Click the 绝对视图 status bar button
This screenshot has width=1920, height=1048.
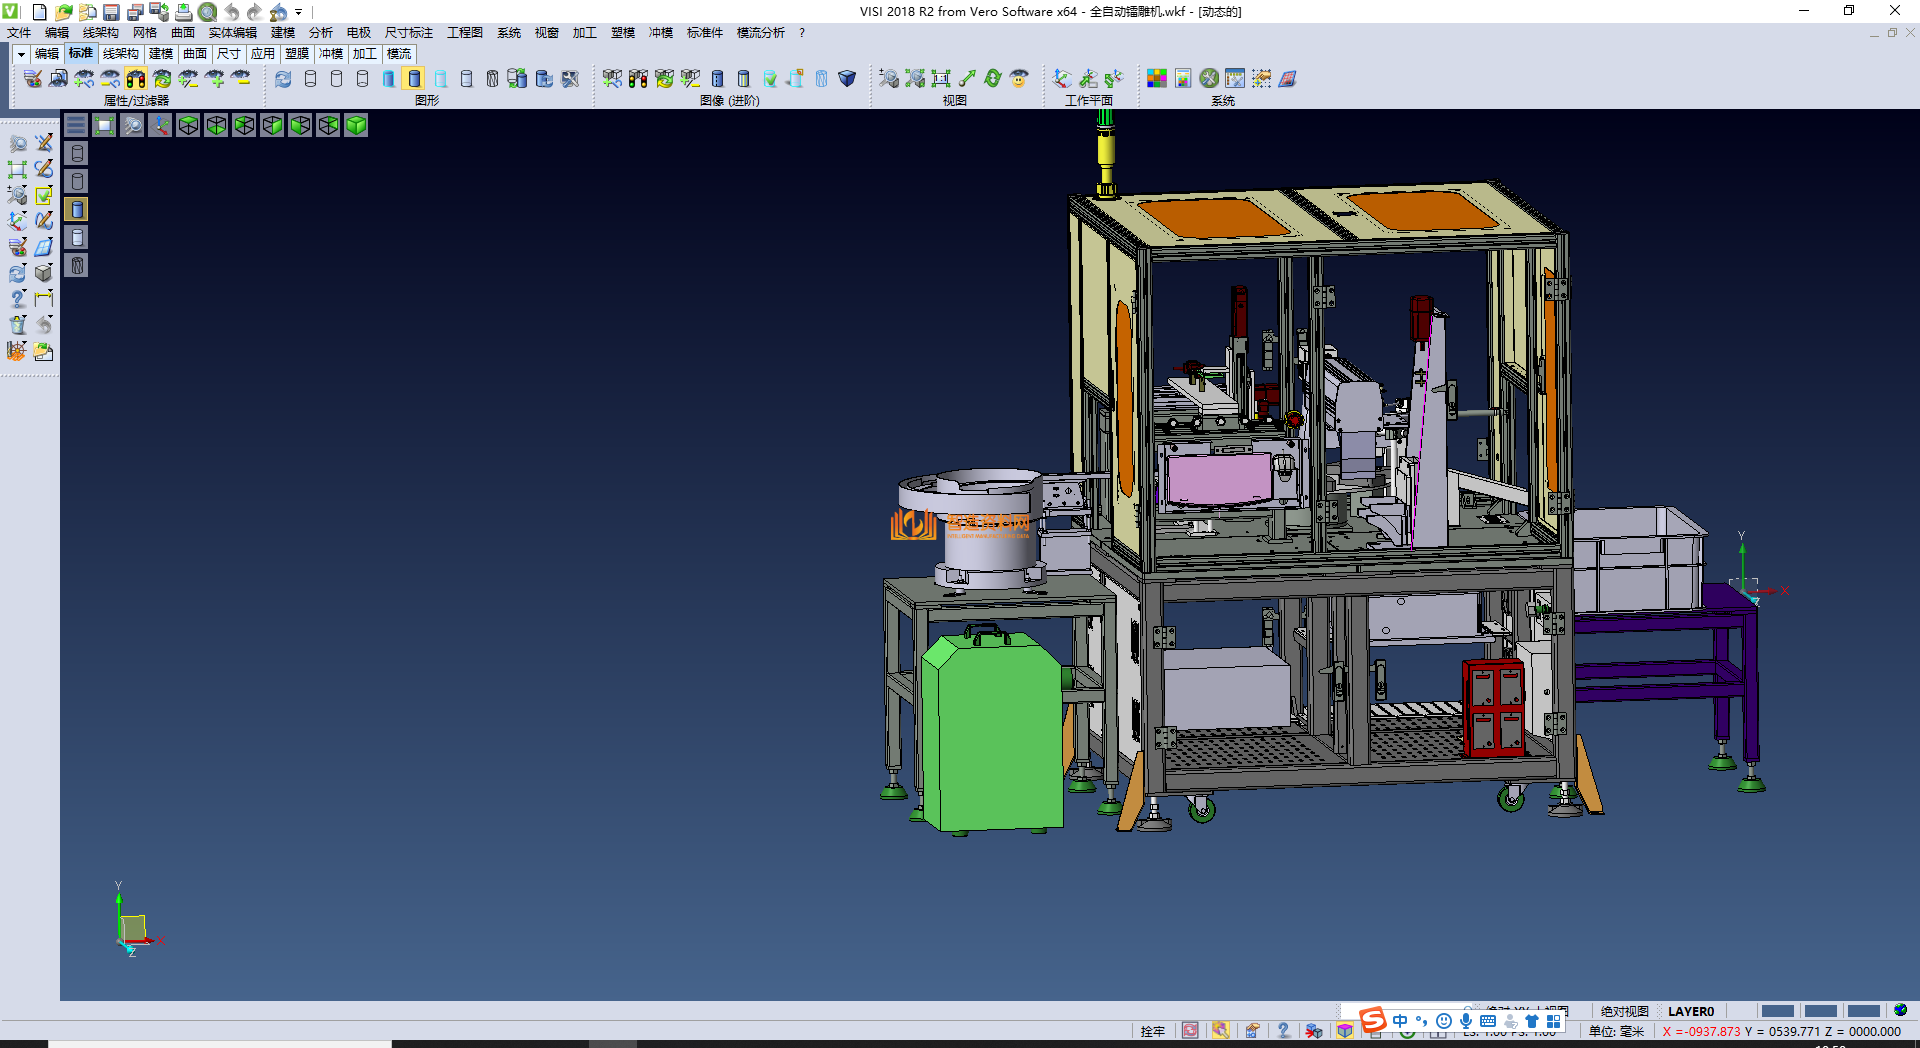coord(1624,1011)
